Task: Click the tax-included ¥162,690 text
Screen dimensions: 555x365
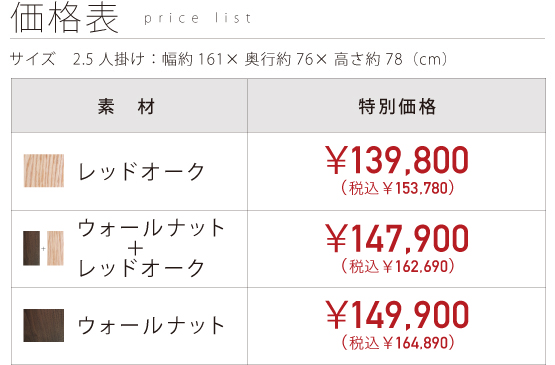Action: tap(397, 266)
